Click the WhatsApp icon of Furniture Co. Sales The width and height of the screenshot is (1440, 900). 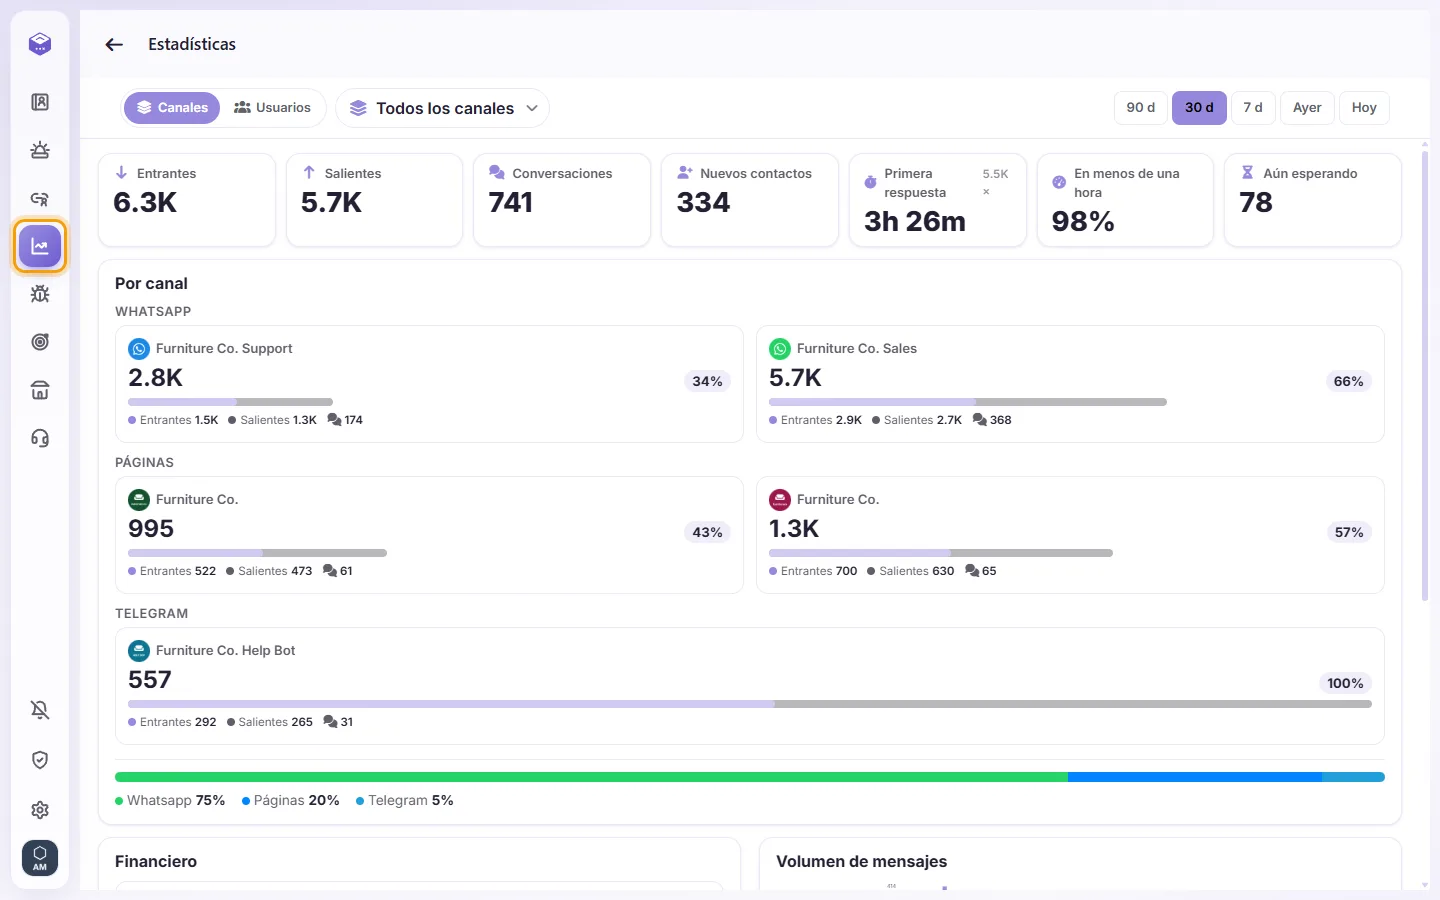780,349
